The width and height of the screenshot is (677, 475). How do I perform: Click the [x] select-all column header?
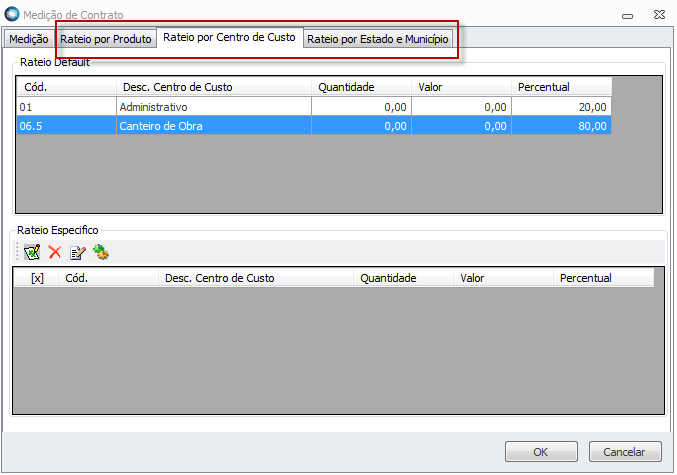(37, 278)
